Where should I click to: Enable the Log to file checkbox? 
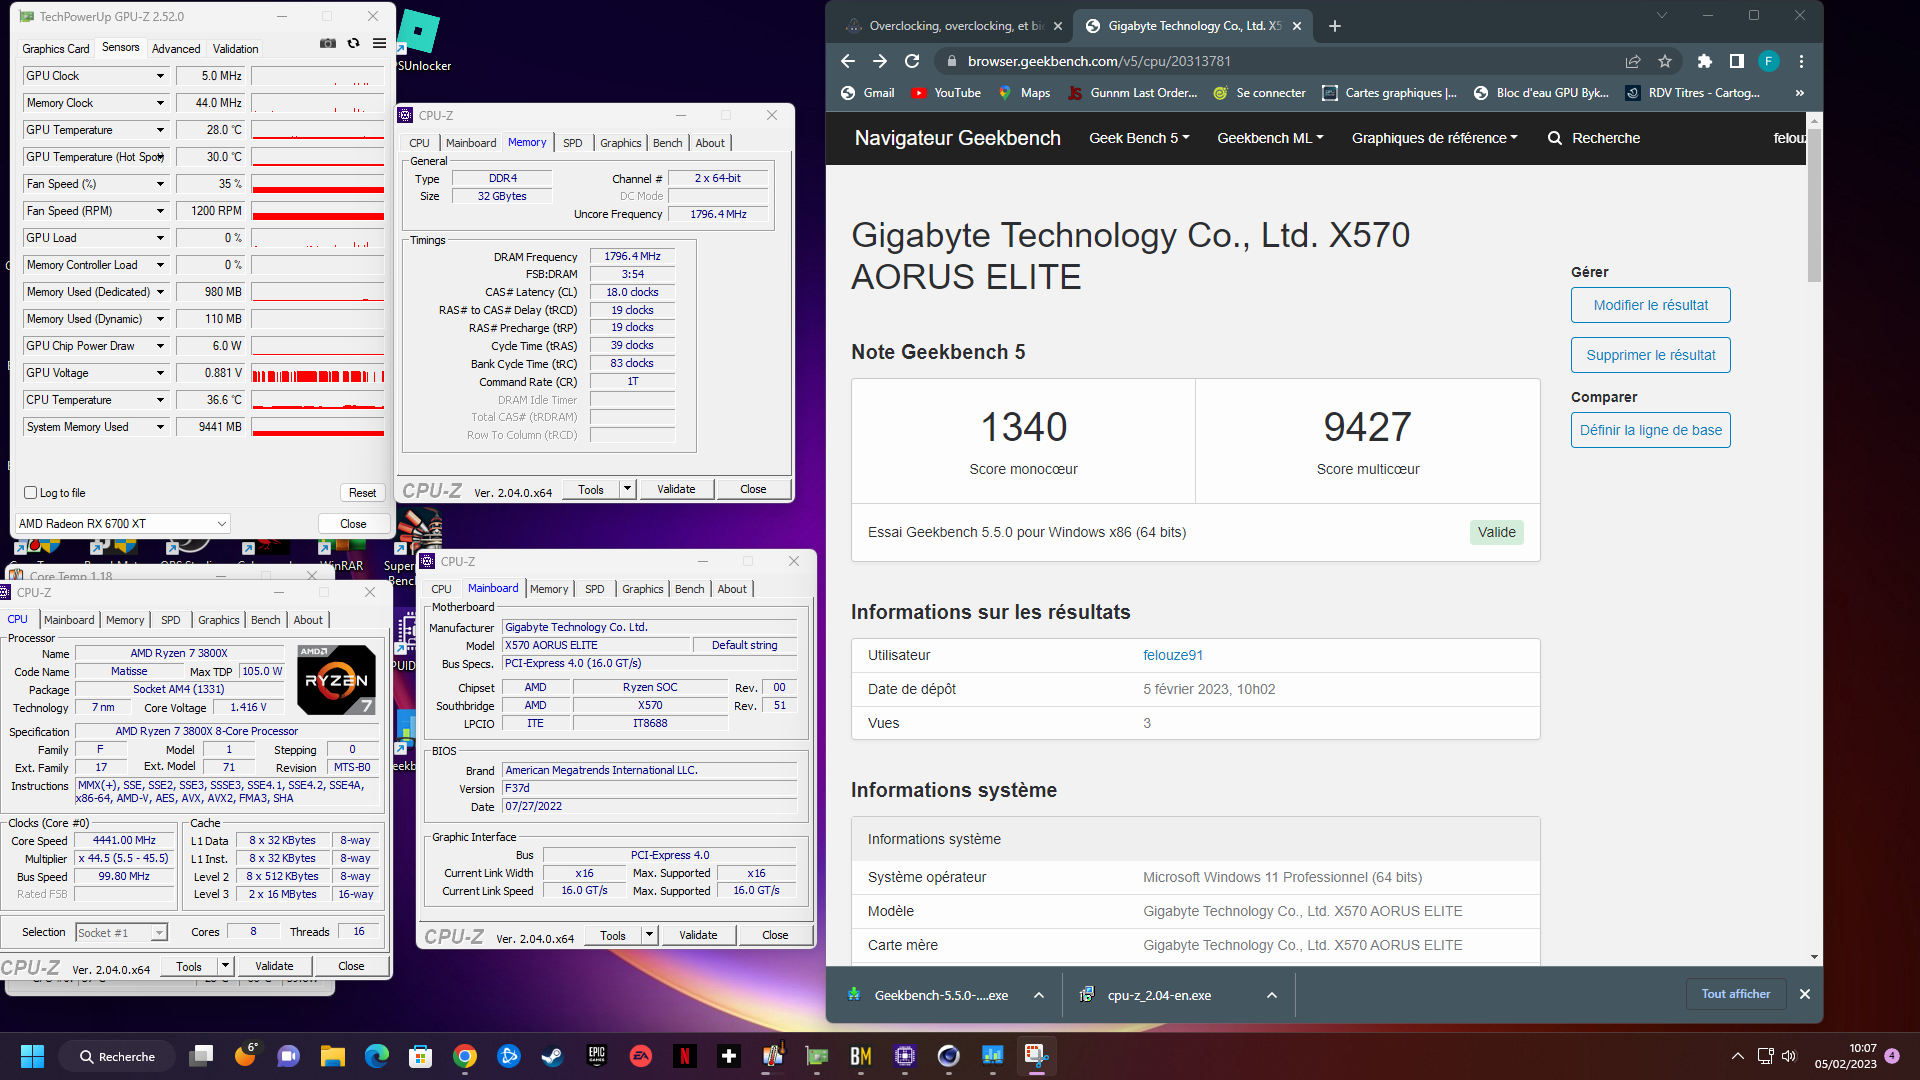[x=30, y=493]
